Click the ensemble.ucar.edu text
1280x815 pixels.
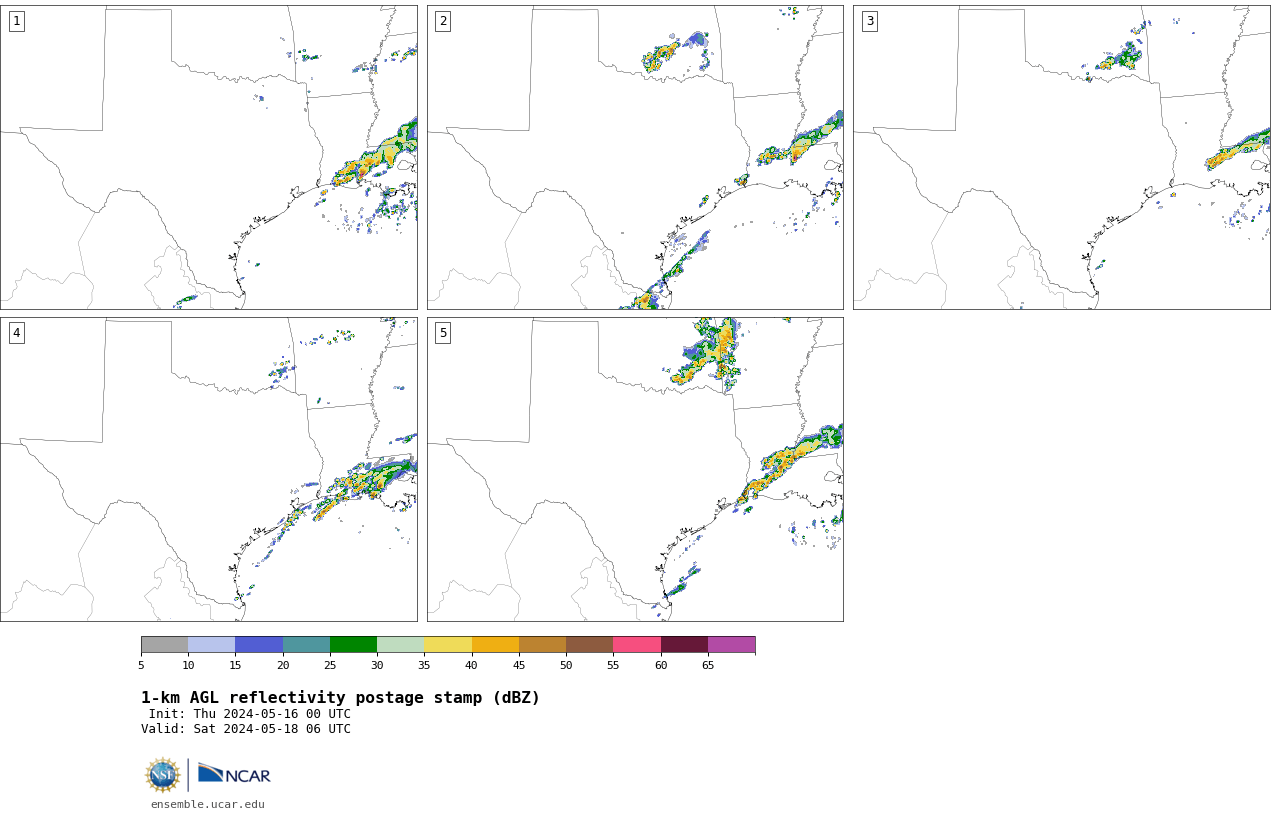(x=208, y=804)
